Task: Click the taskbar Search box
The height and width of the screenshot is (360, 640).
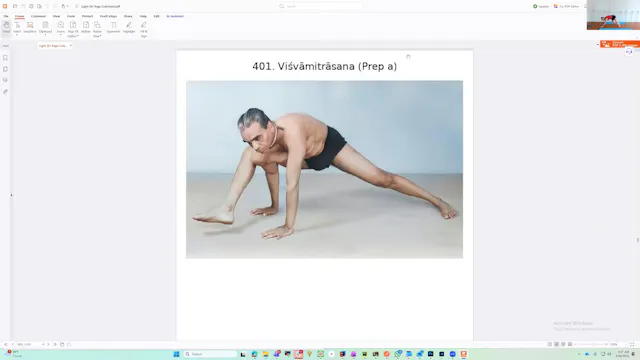Action: pos(210,354)
